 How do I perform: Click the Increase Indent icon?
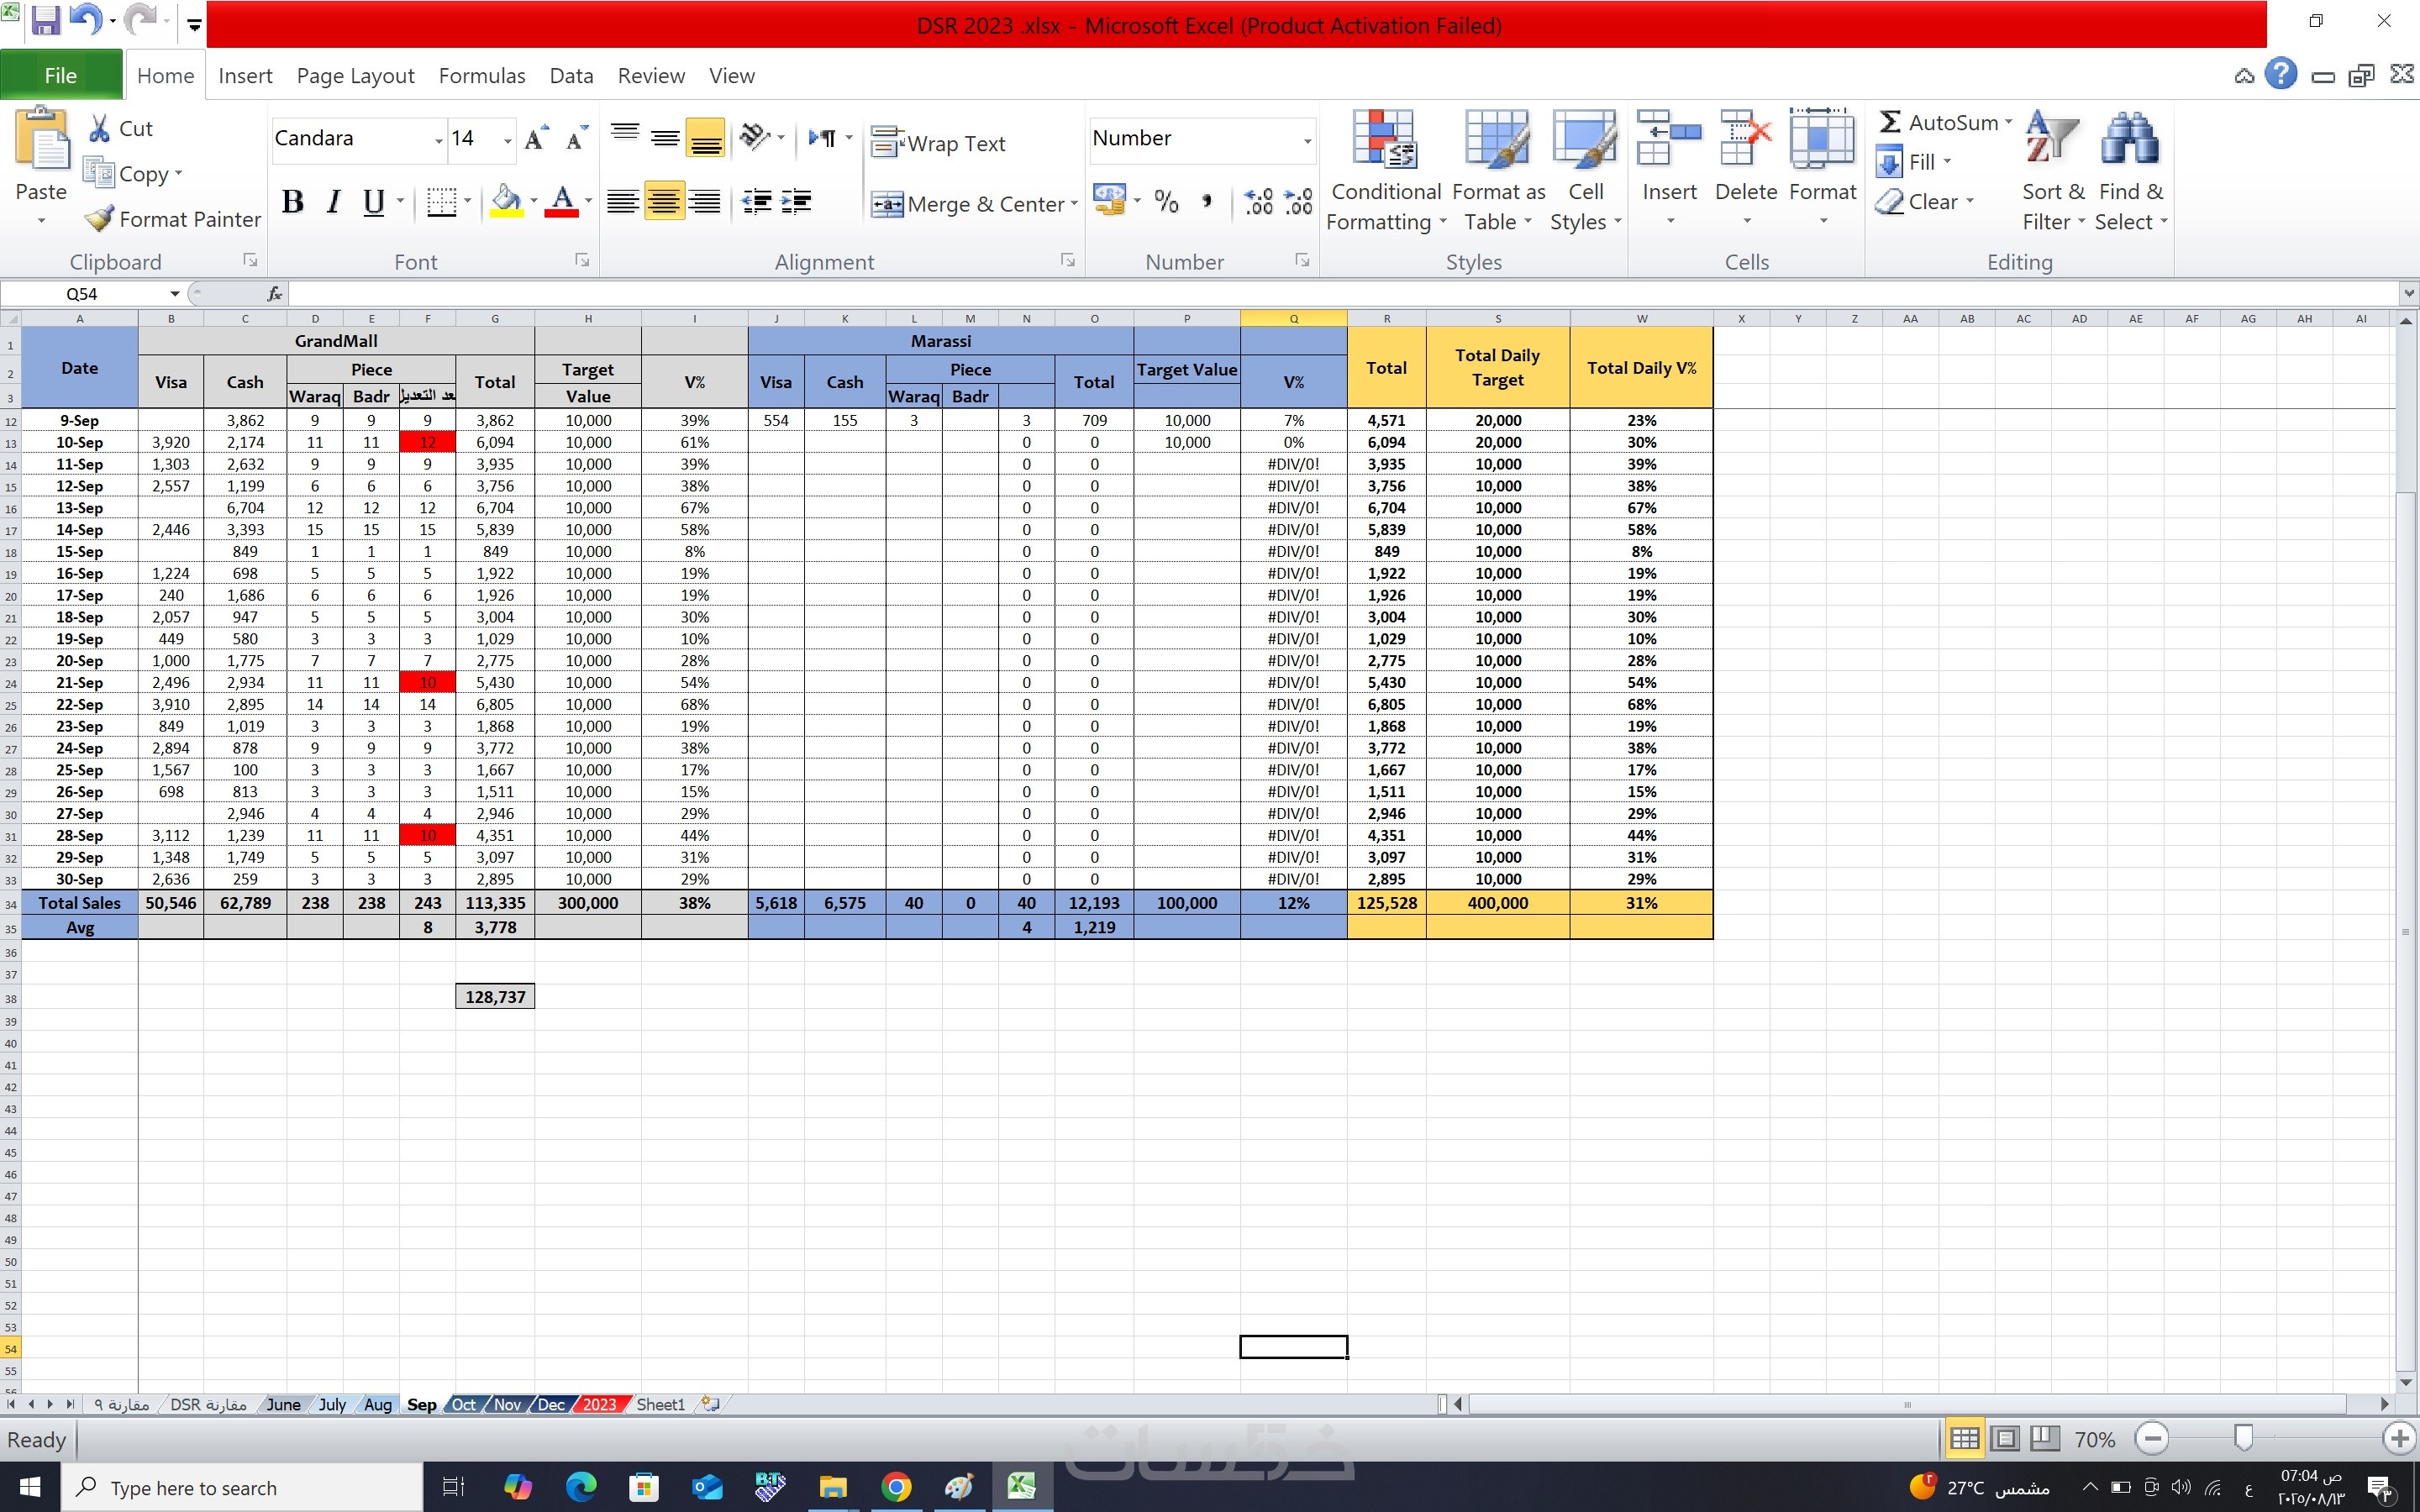pyautogui.click(x=796, y=202)
